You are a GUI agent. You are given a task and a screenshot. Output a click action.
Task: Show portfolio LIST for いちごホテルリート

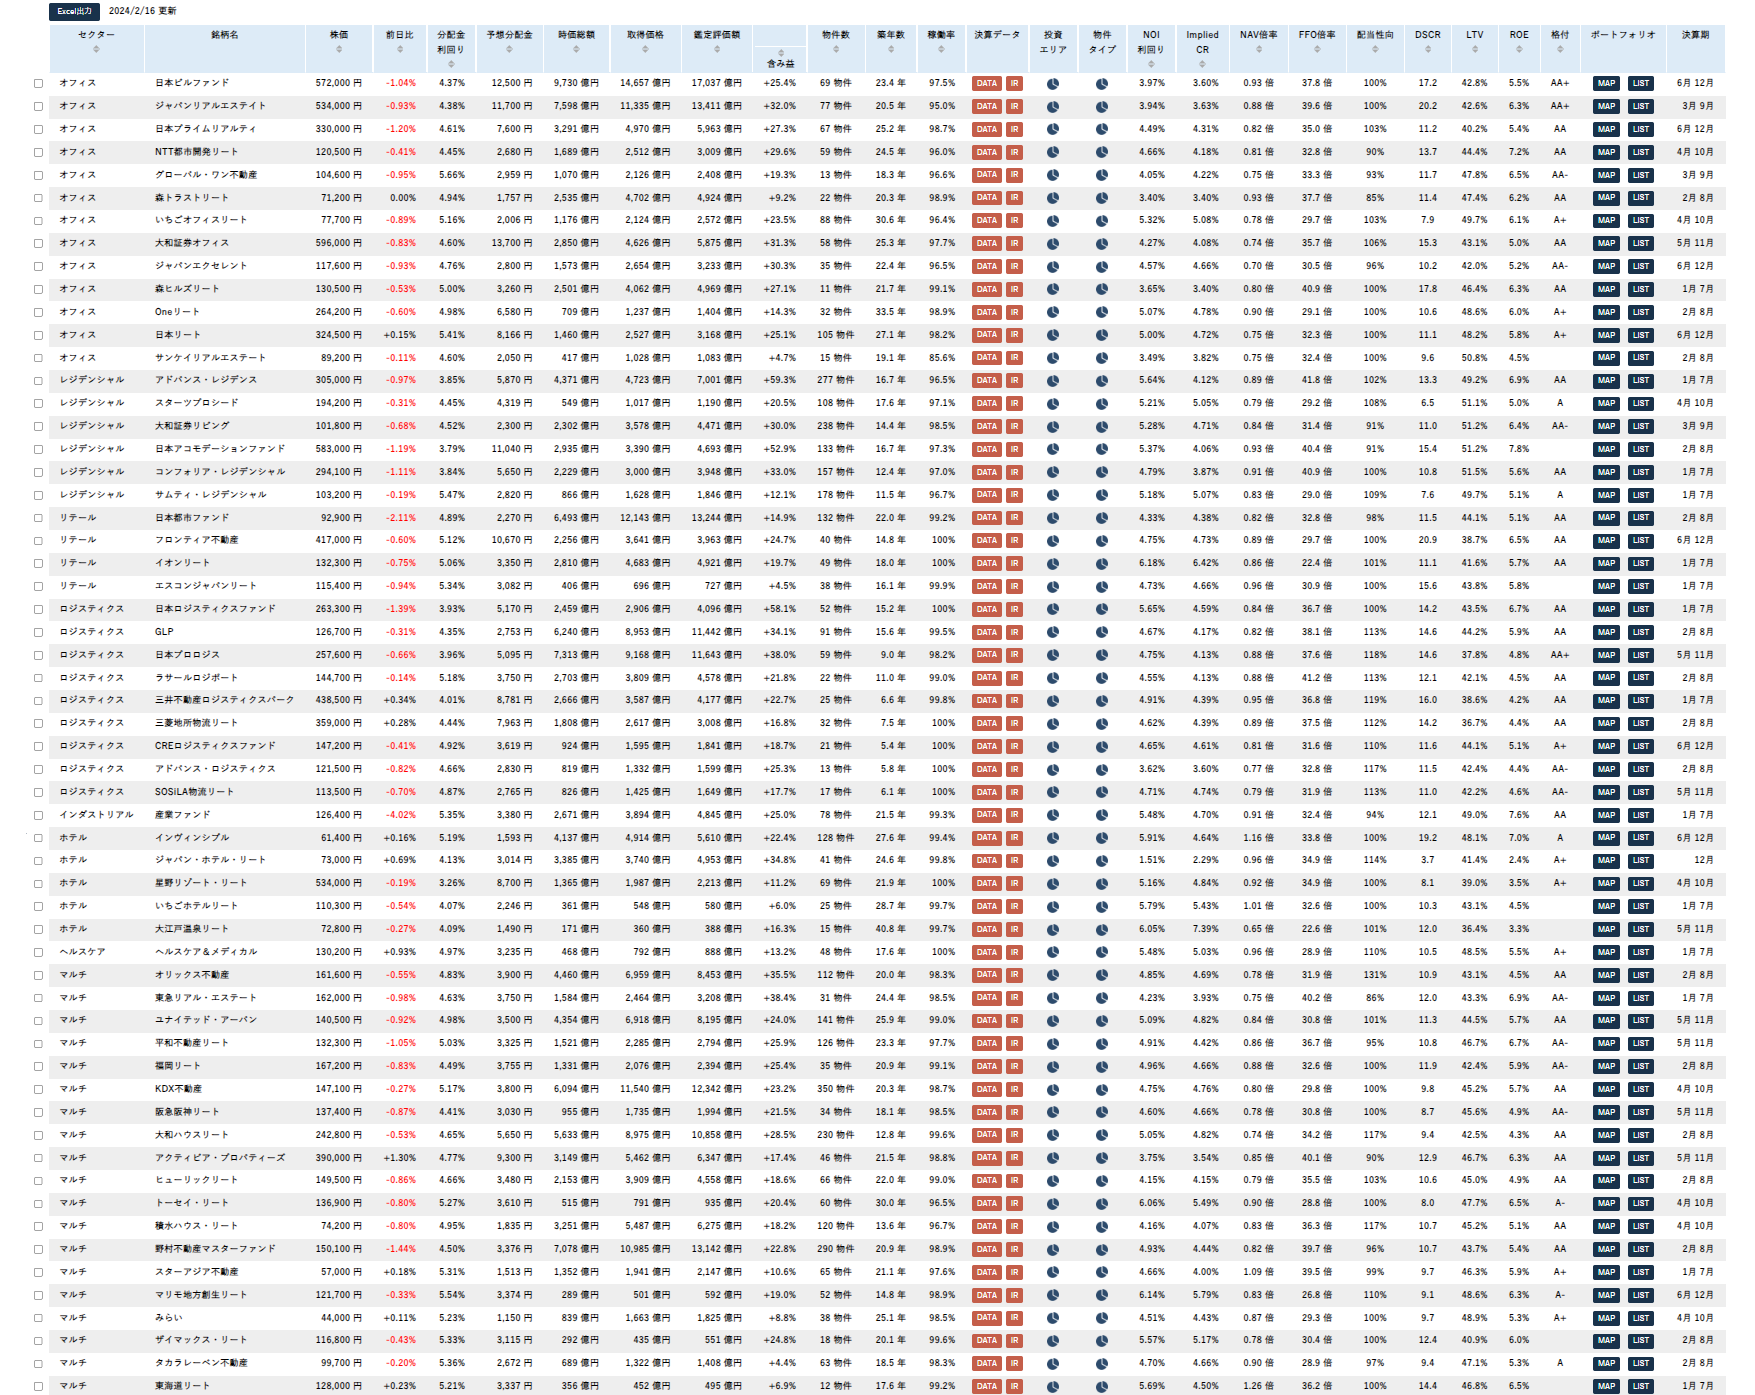click(x=1640, y=906)
